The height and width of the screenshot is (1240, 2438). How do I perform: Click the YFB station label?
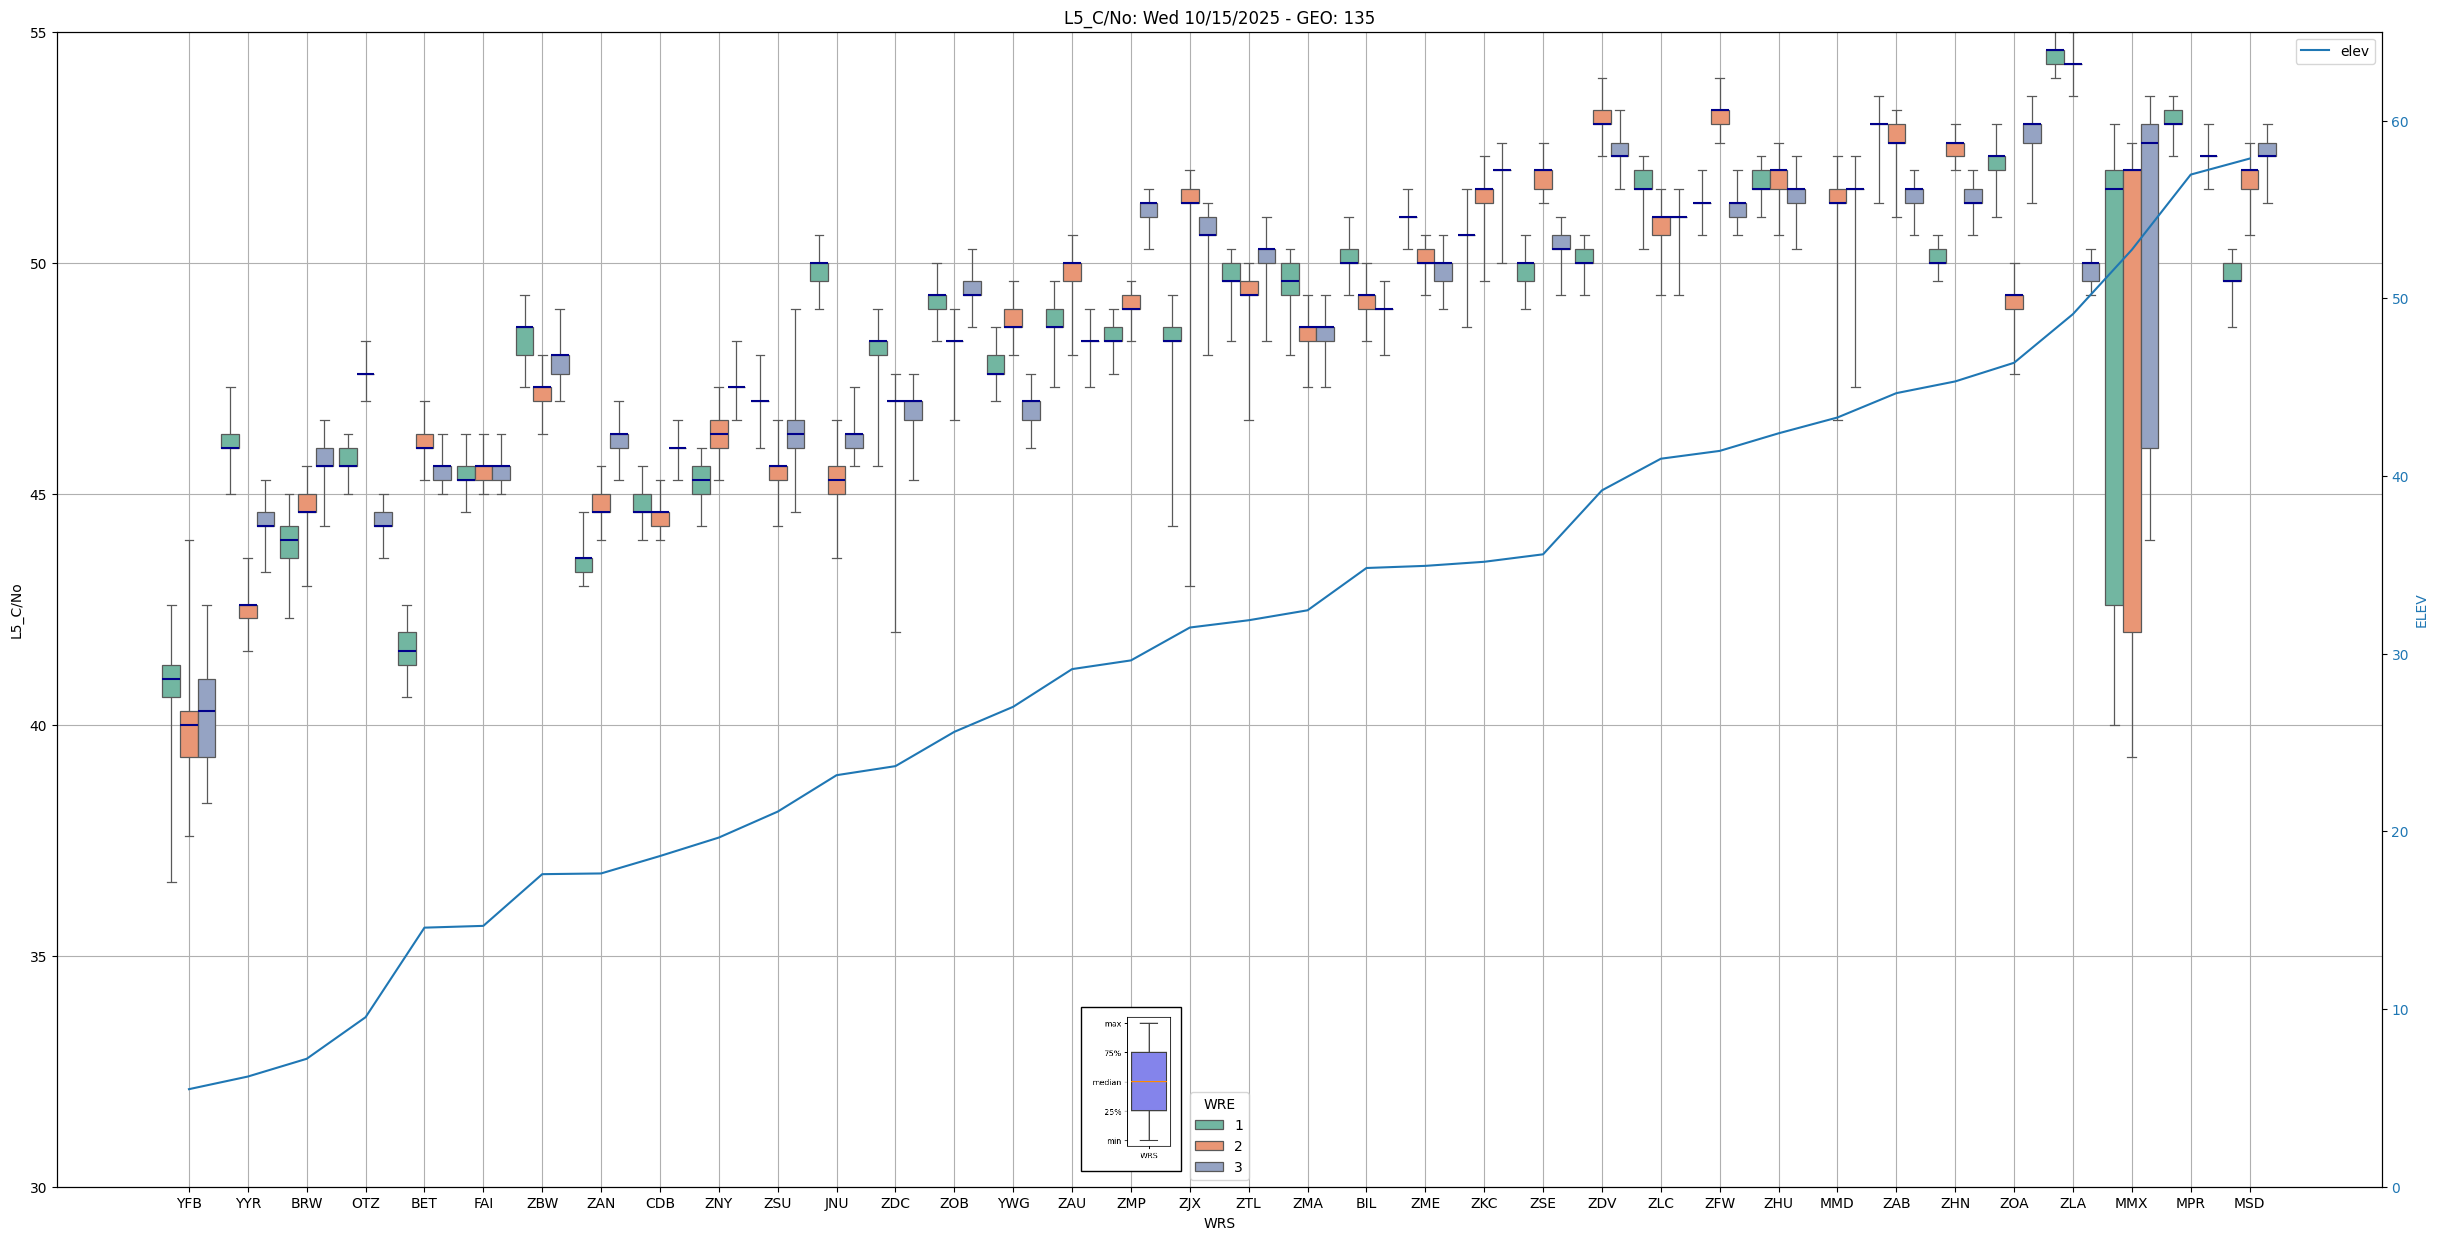[189, 1203]
